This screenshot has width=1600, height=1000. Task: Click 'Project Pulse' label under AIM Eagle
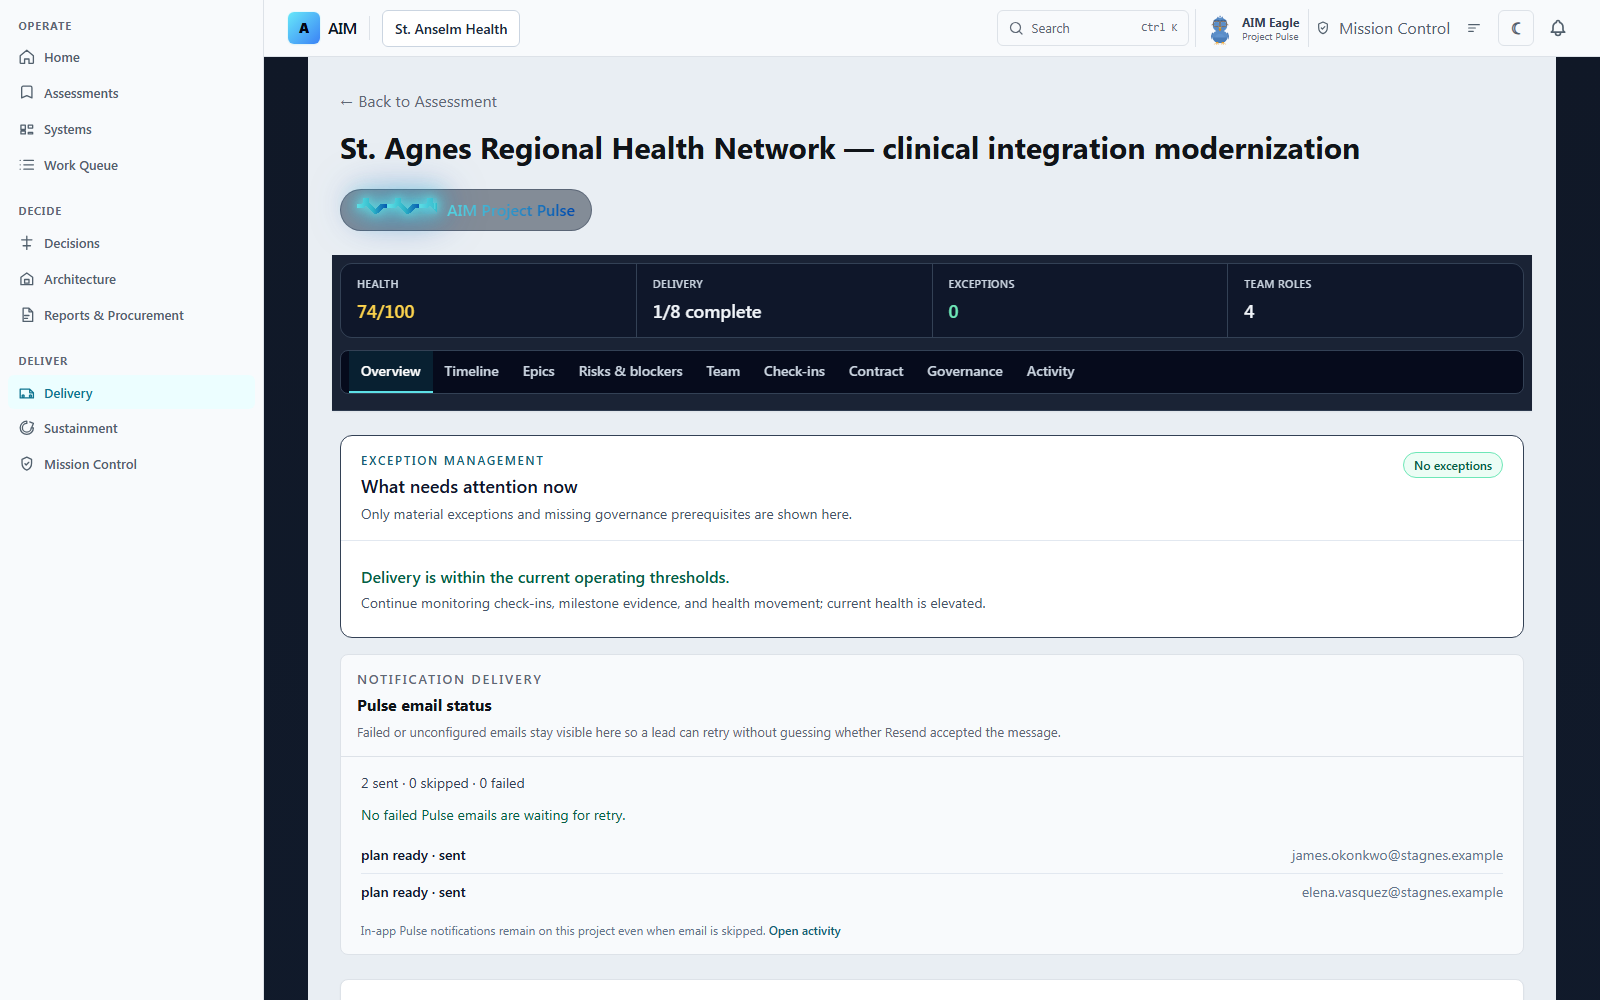1270,37
